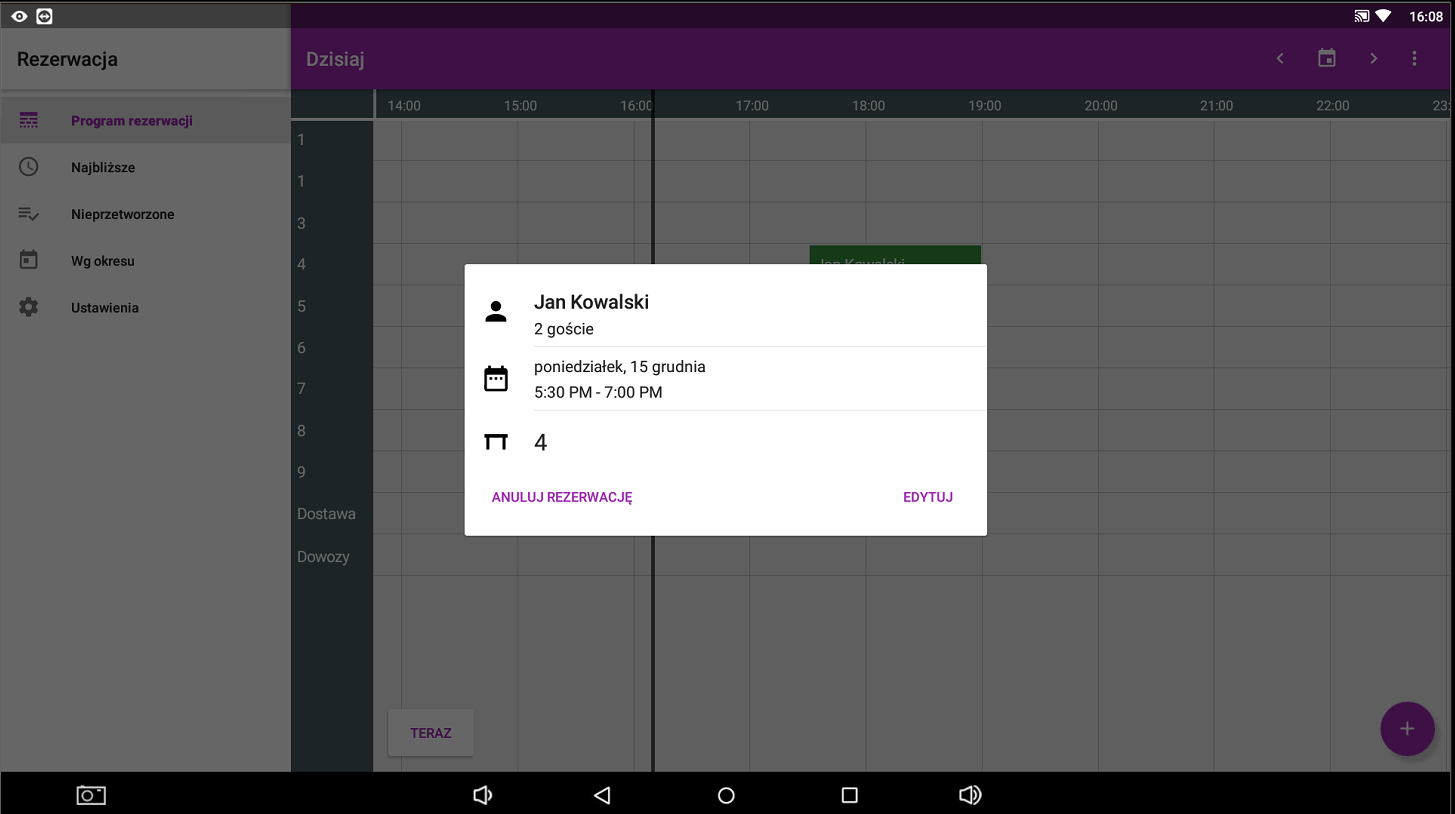The height and width of the screenshot is (814, 1455).
Task: Click the screenshot camera icon in navigation bar
Action: [x=91, y=795]
